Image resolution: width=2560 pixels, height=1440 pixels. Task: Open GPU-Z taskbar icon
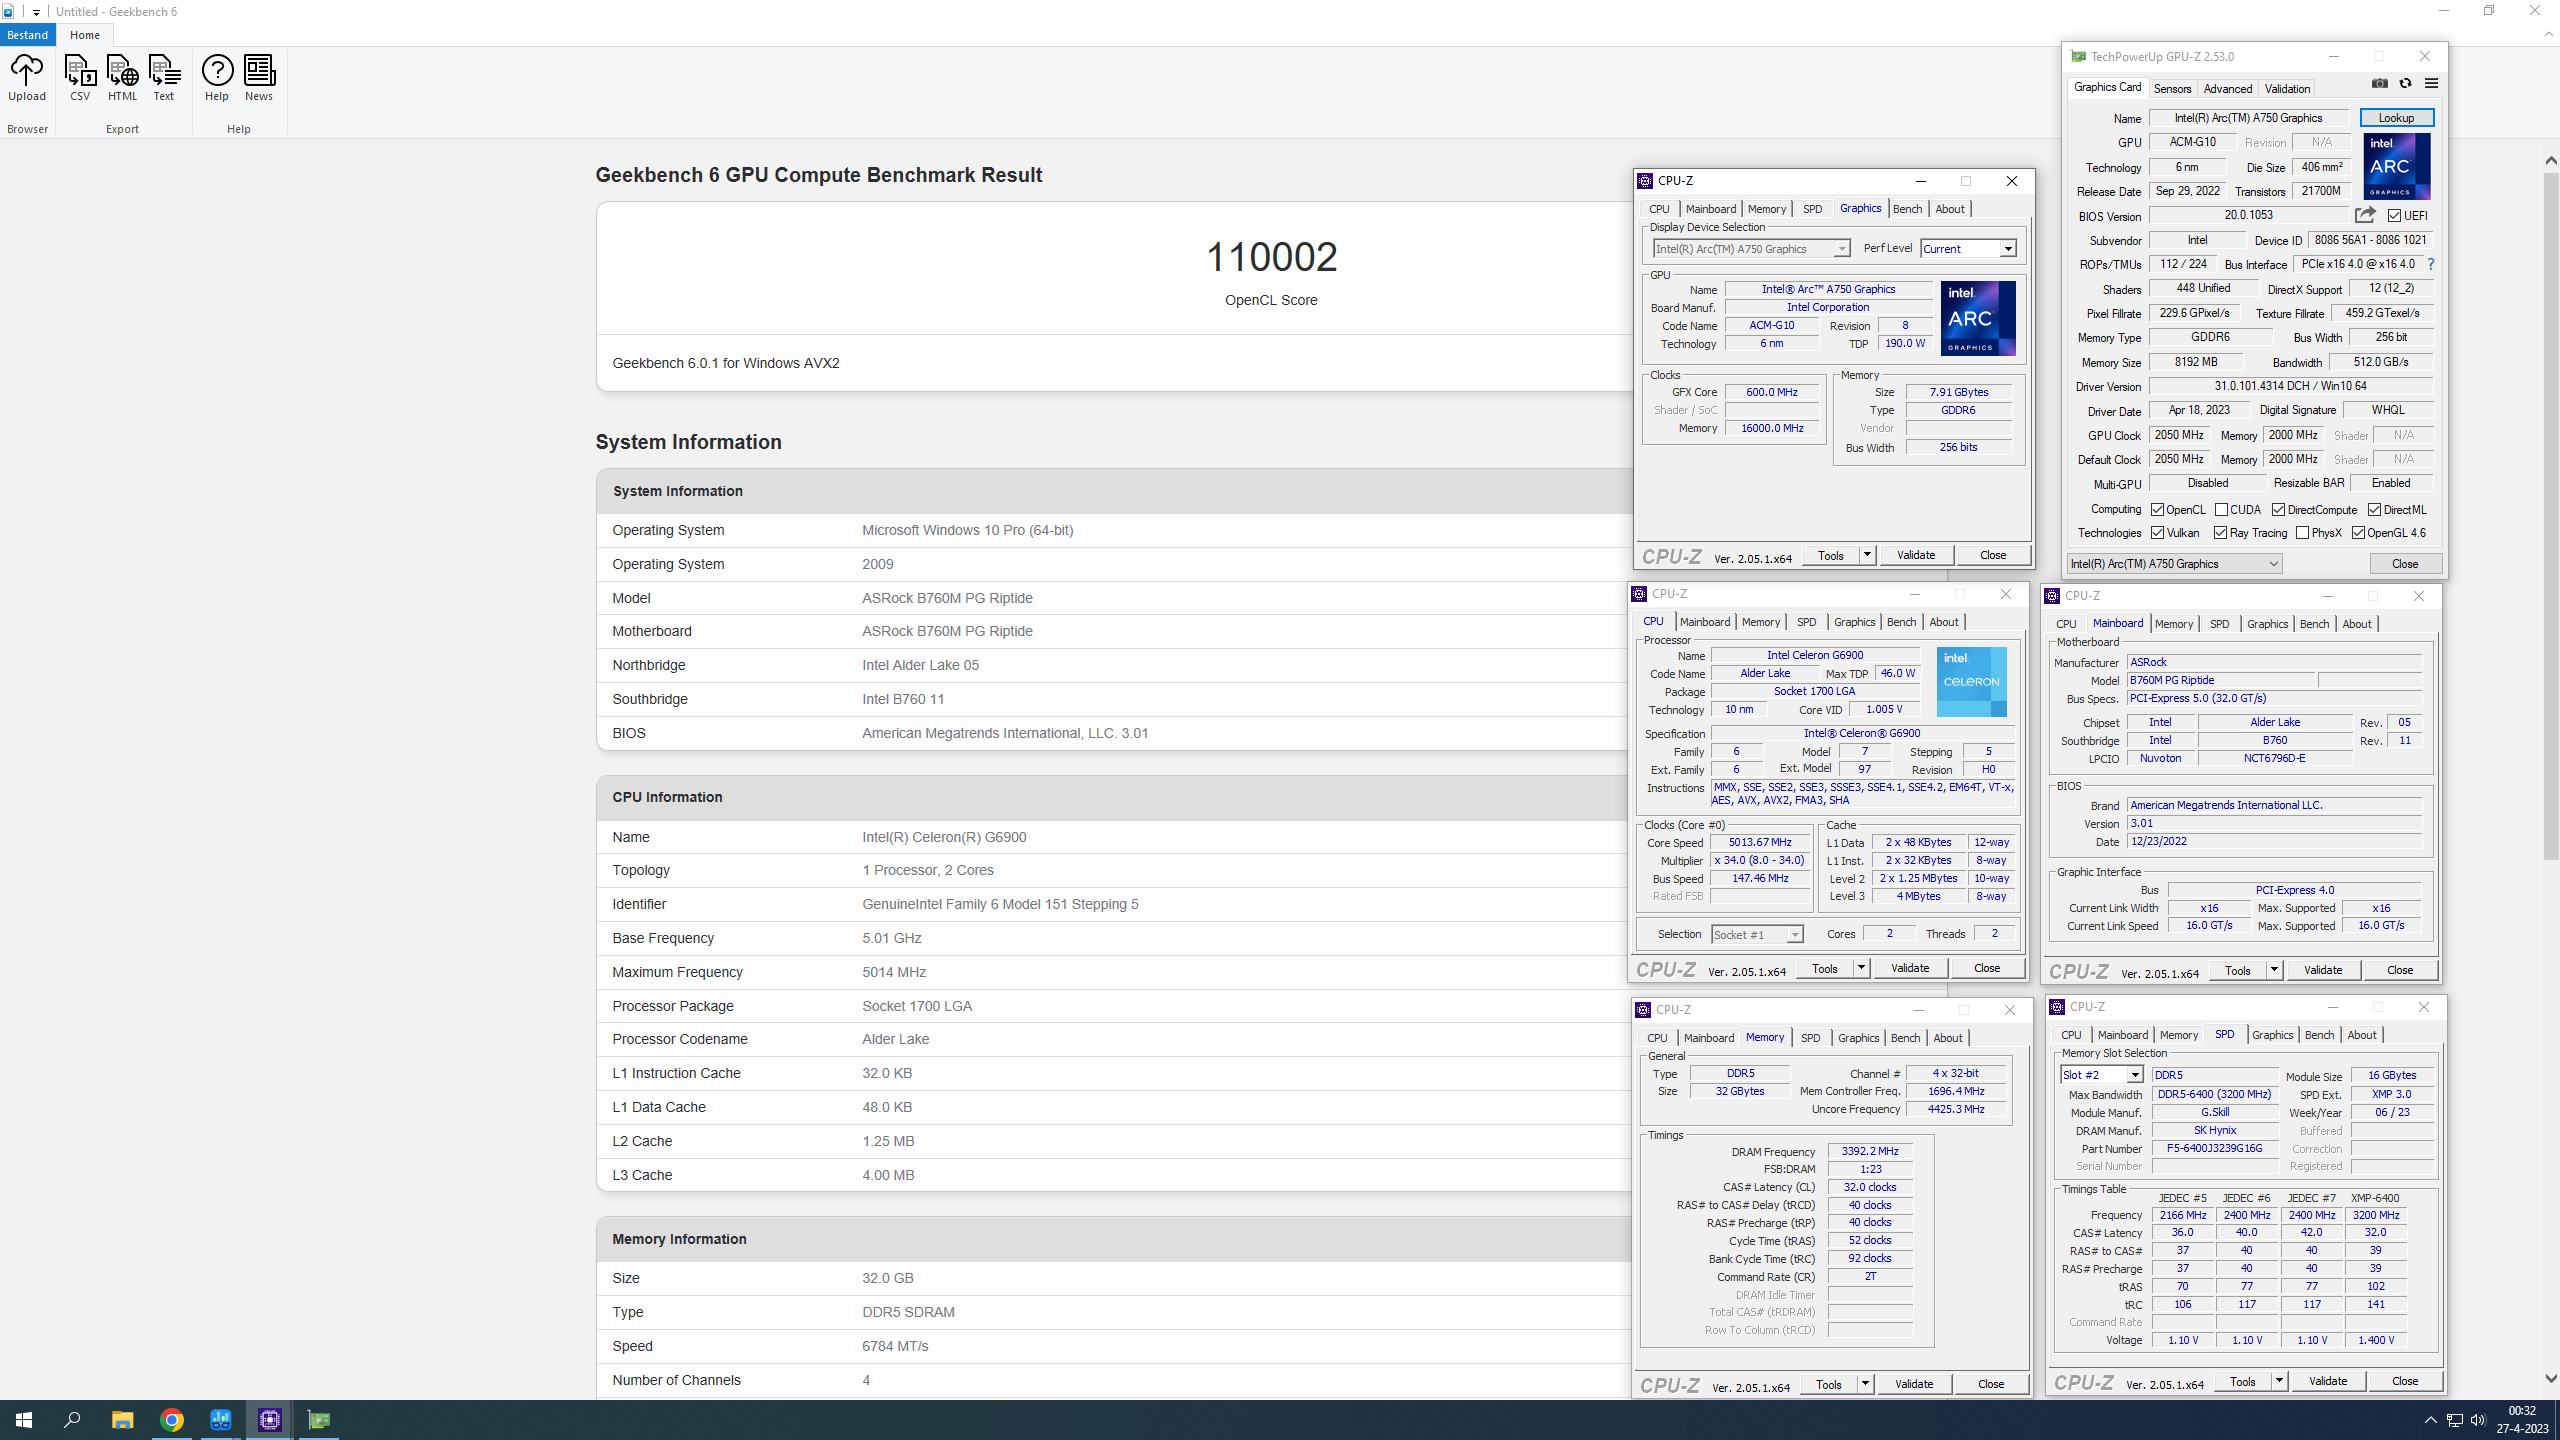click(318, 1420)
